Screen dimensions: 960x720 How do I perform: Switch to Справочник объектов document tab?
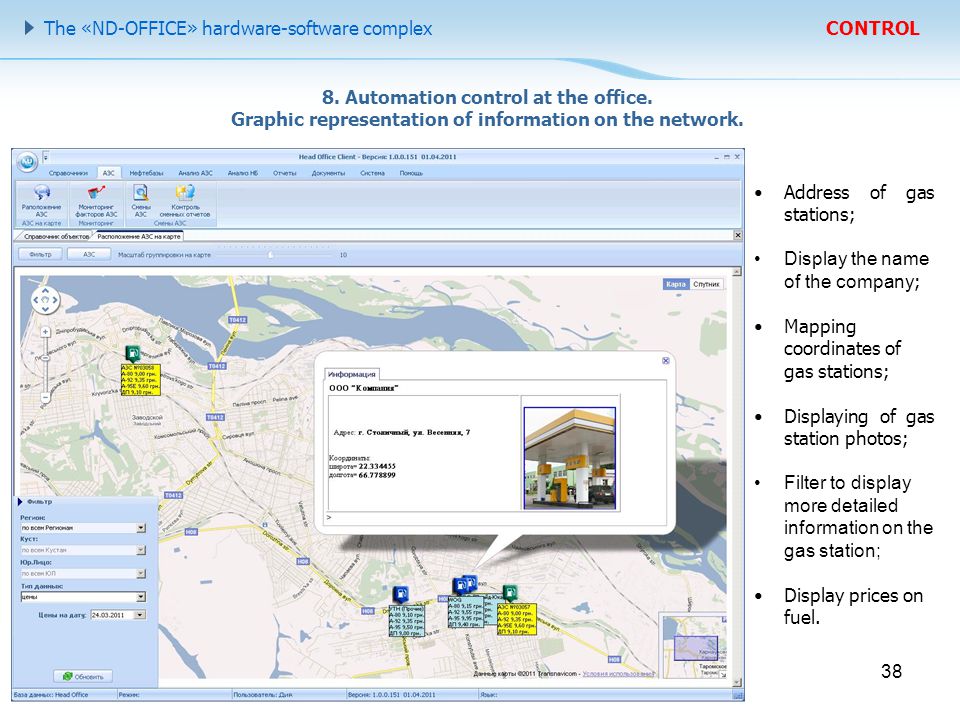pyautogui.click(x=55, y=236)
